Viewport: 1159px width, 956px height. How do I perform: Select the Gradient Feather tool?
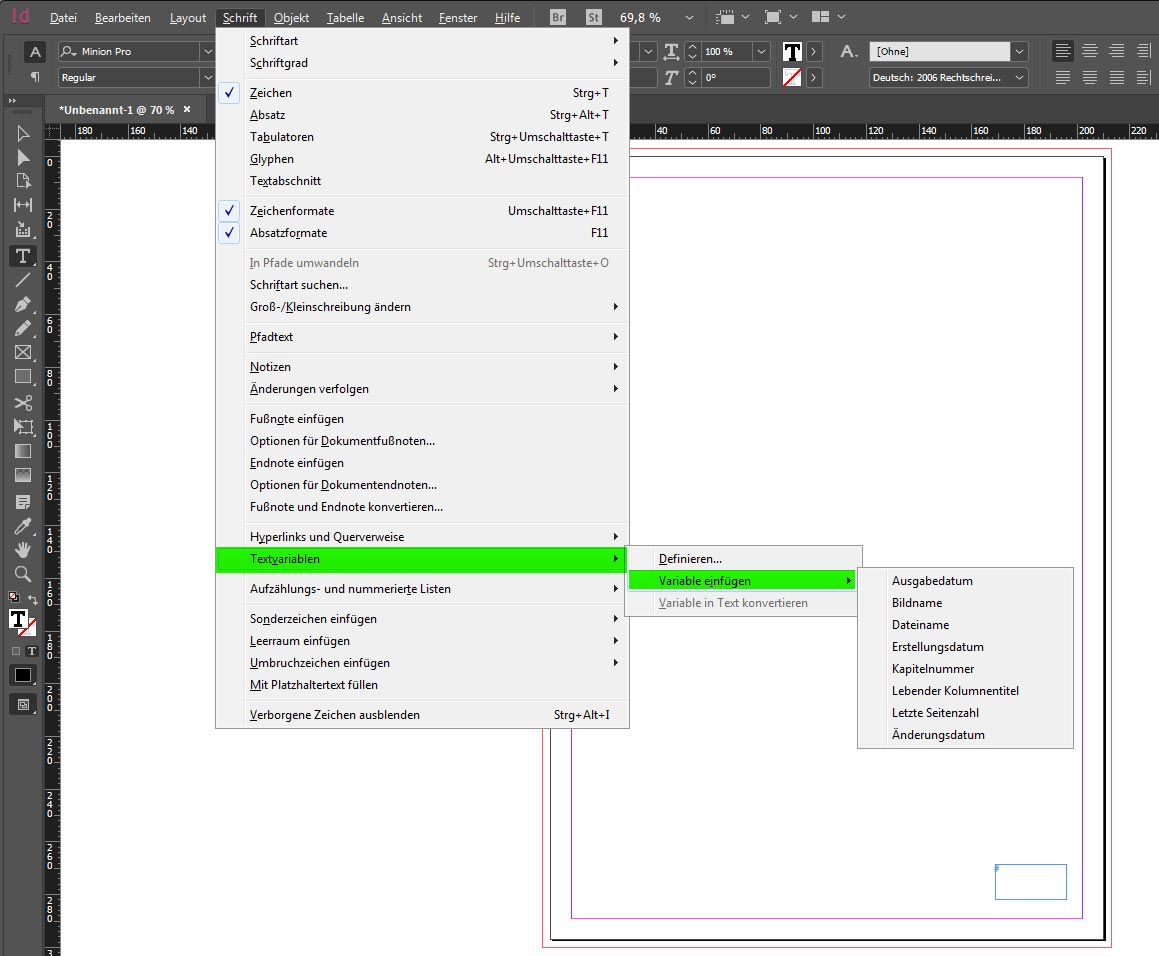(23, 475)
